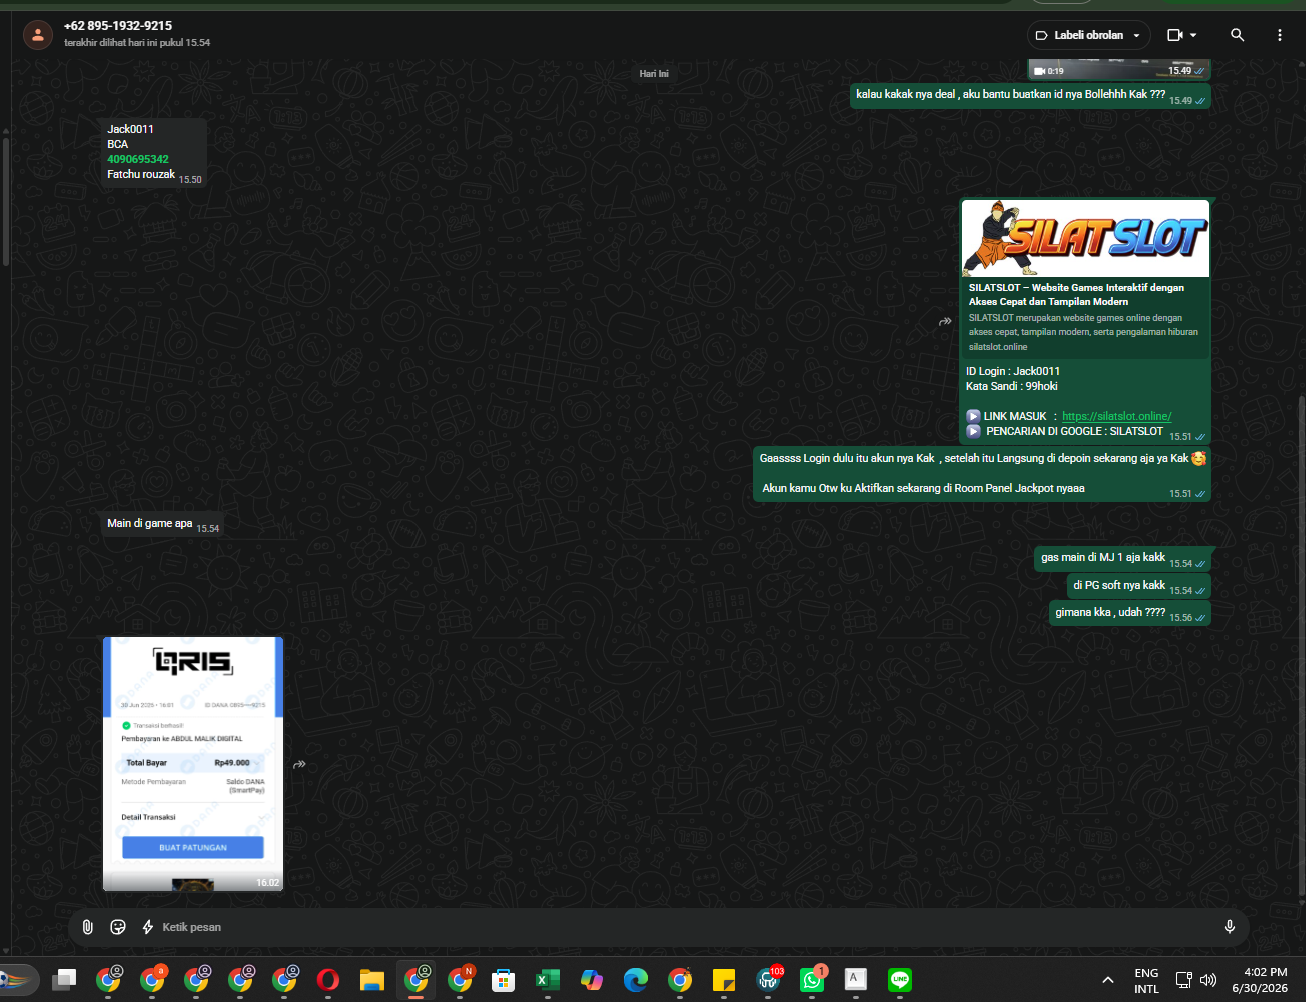Open Excel from the taskbar

[547, 980]
